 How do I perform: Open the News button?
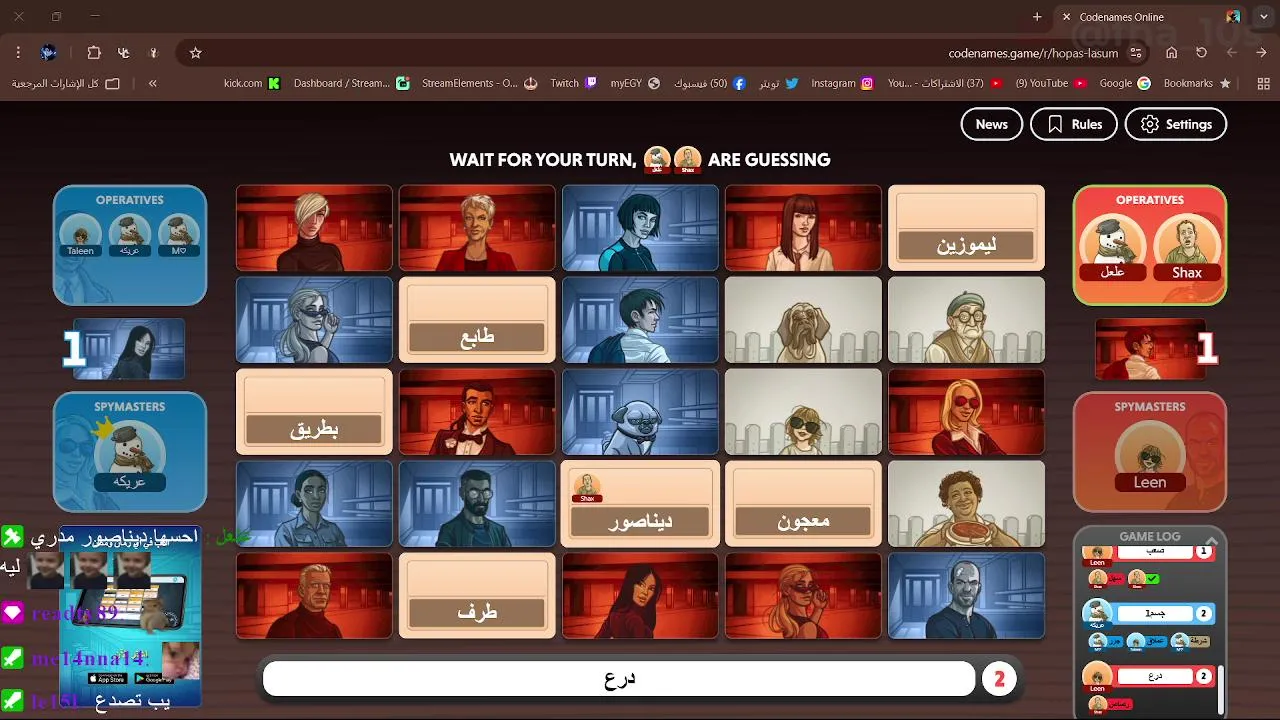pyautogui.click(x=991, y=124)
